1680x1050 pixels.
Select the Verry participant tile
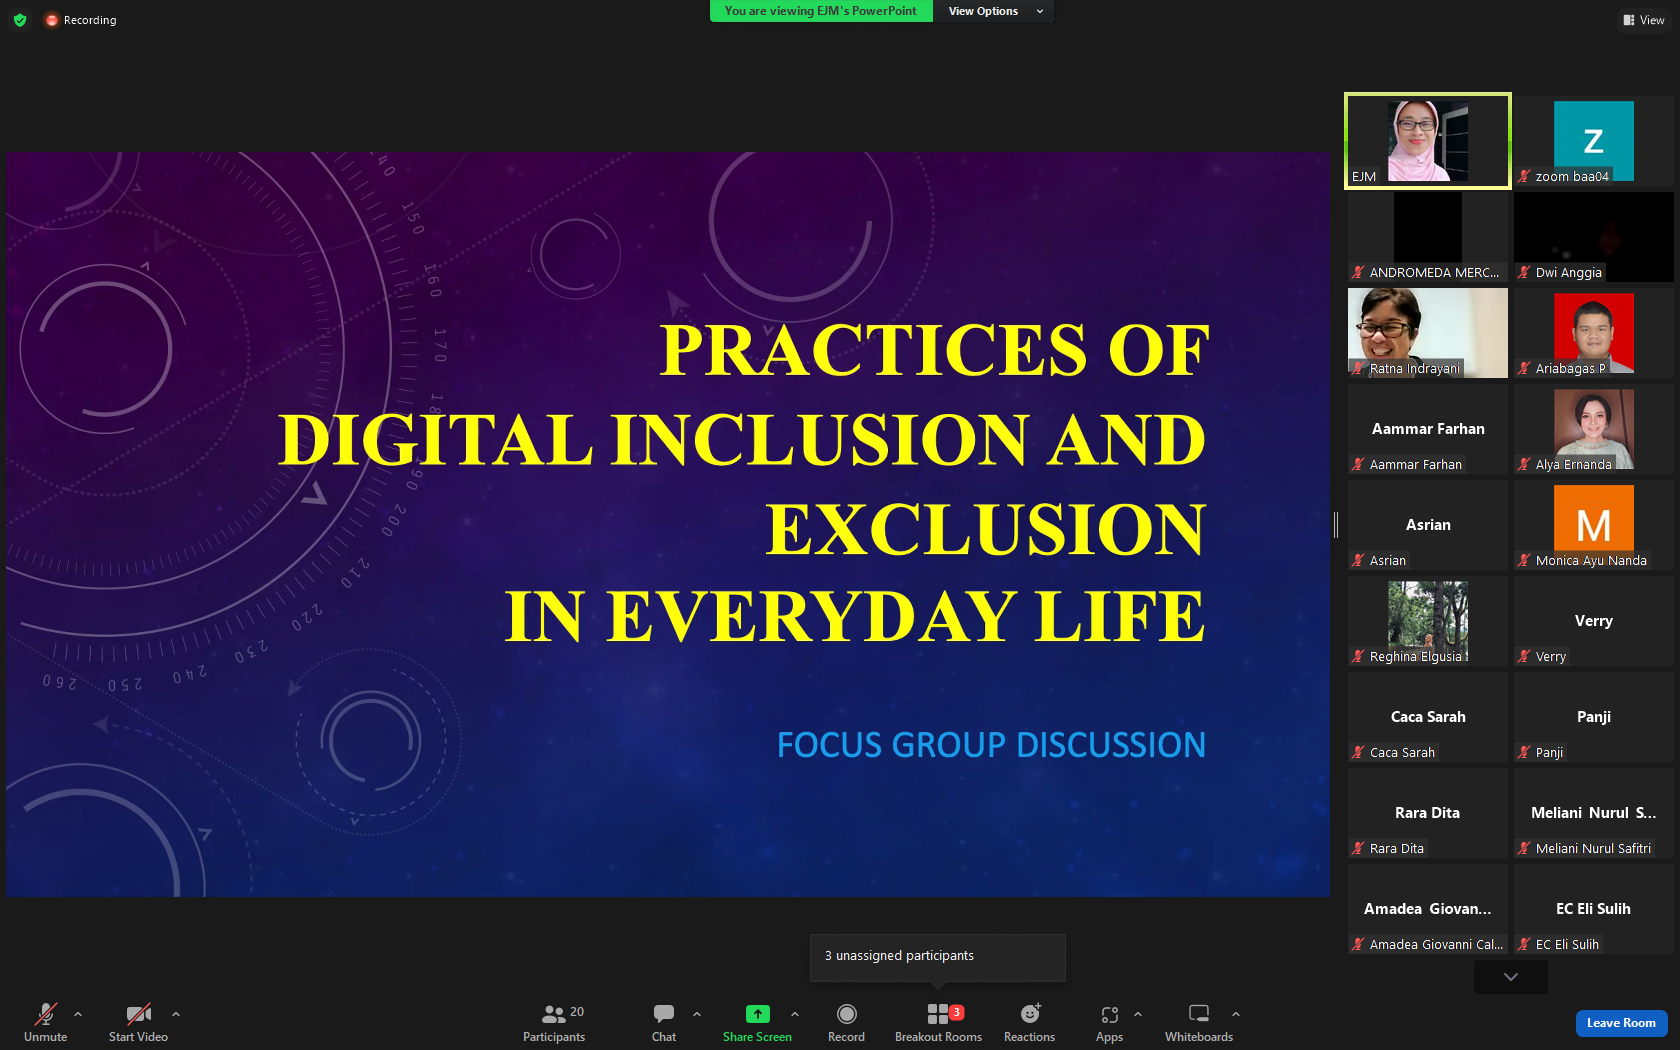[1594, 621]
